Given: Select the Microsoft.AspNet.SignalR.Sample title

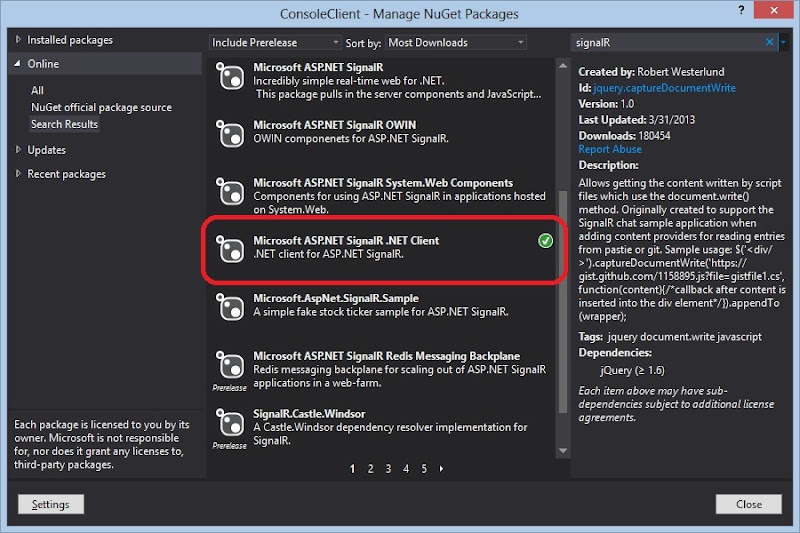Looking at the screenshot, I should click(x=336, y=298).
